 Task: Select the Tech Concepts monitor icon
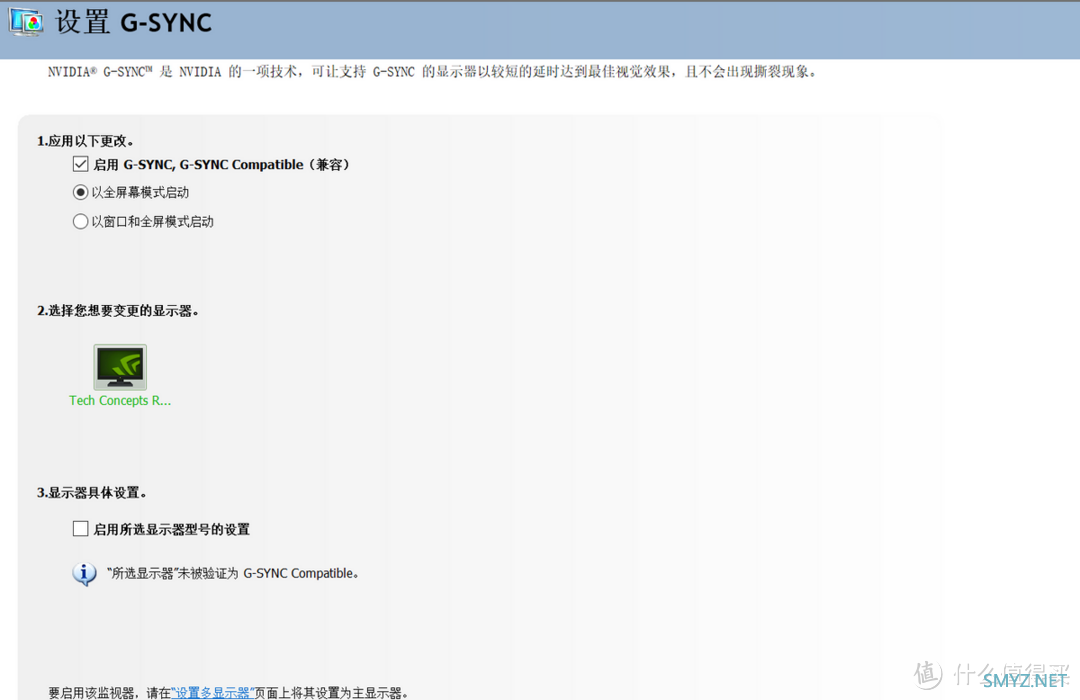click(x=120, y=367)
